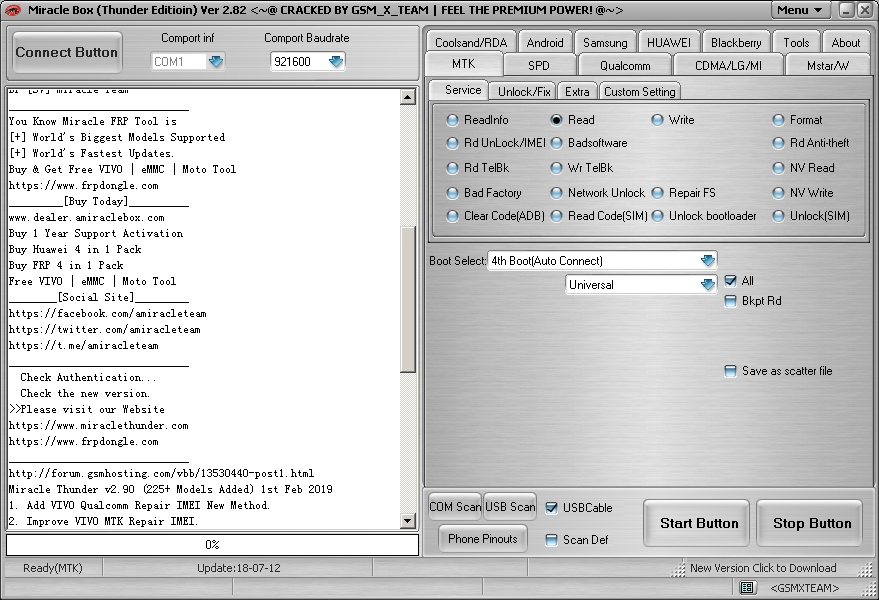Screen dimensions: 879x600
Task: Switch to the SPD tab
Action: tap(539, 65)
